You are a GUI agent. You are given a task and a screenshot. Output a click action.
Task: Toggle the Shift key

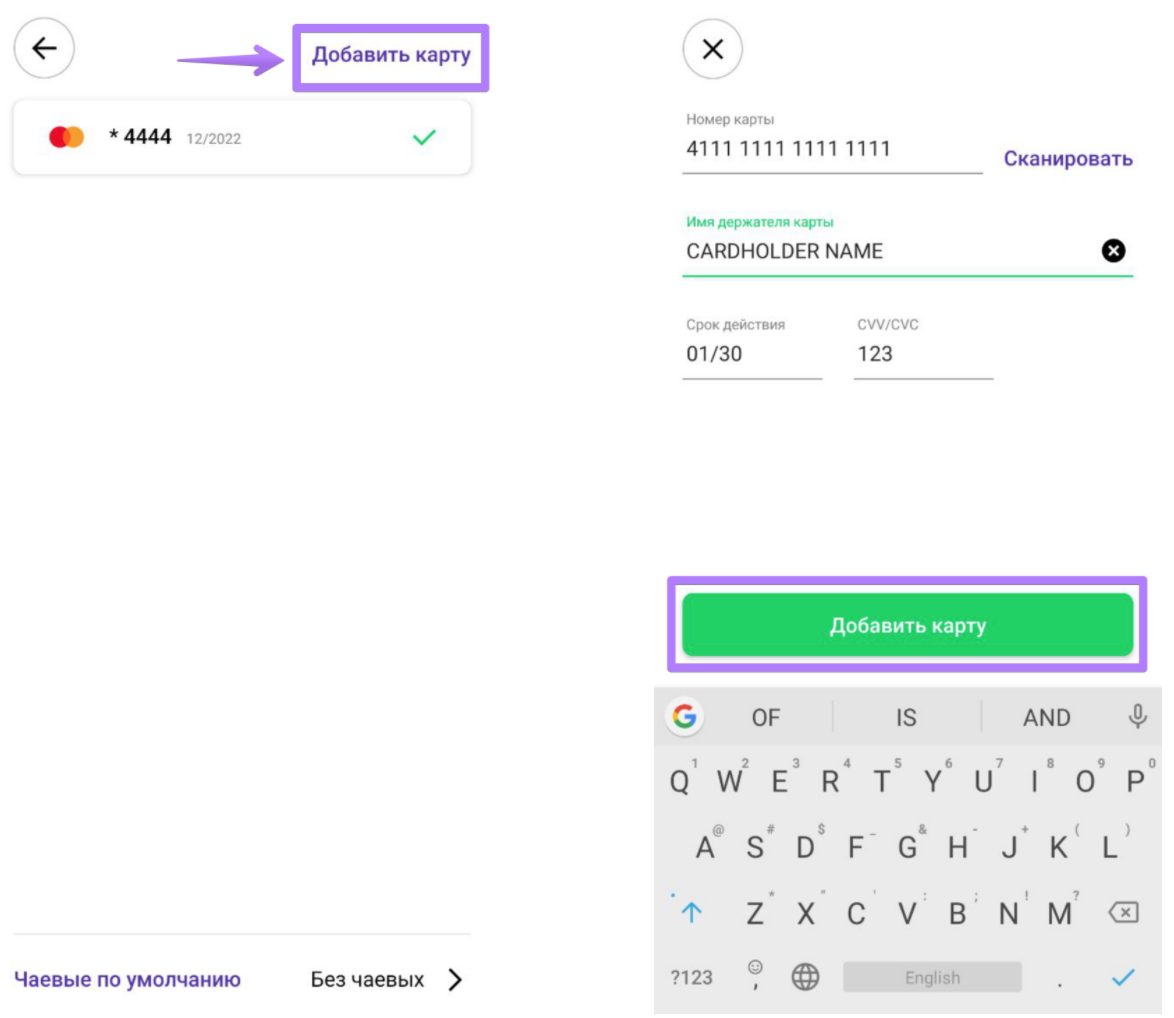(691, 911)
